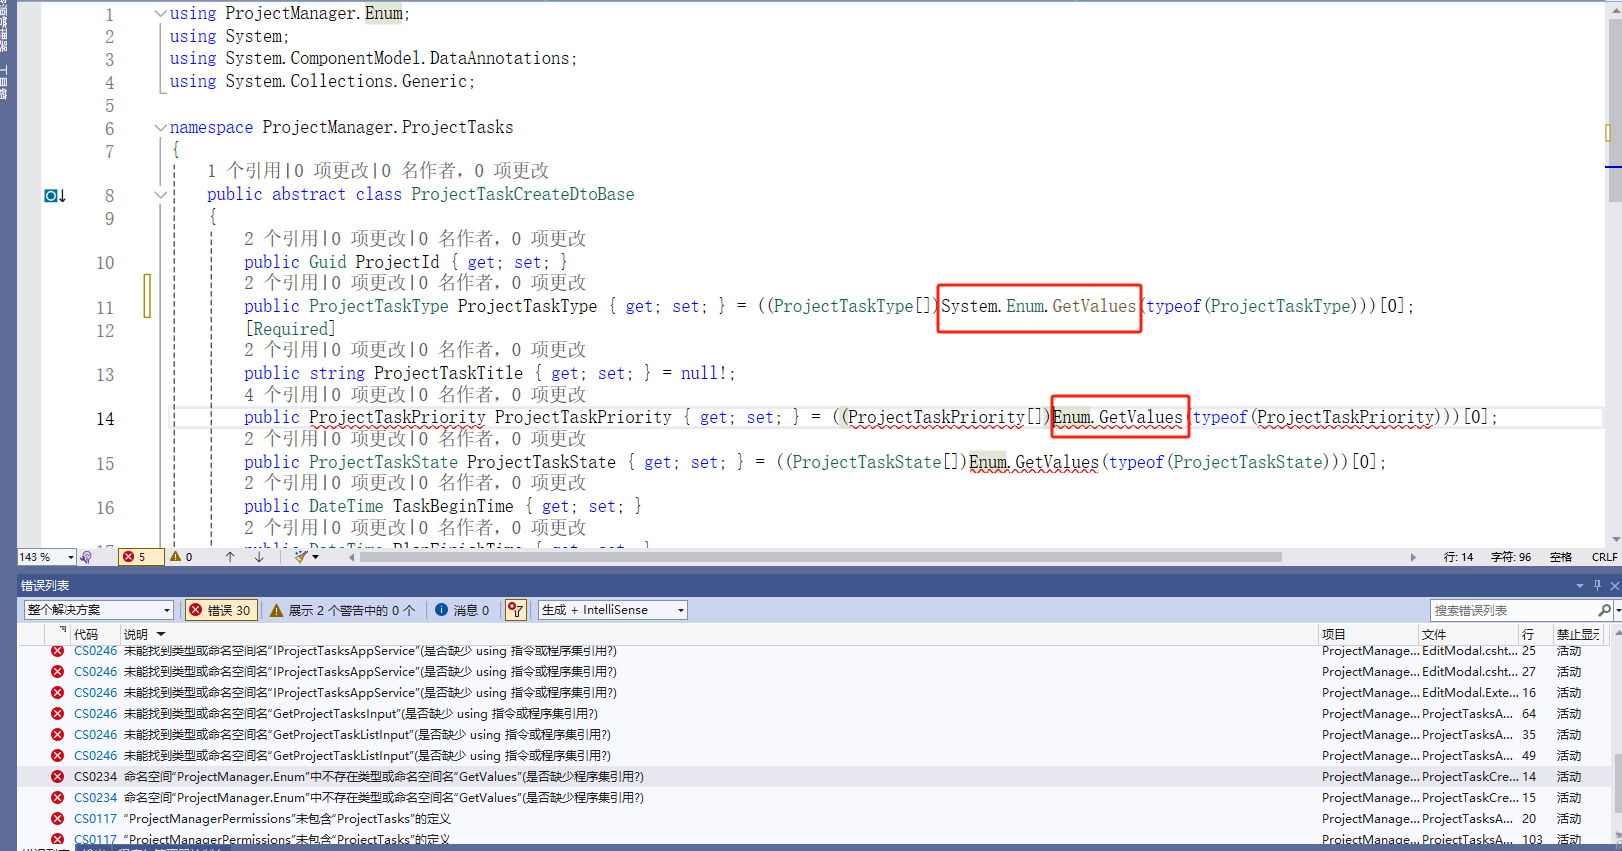Open the 生成 + IntelliSense dropdown

pos(612,610)
